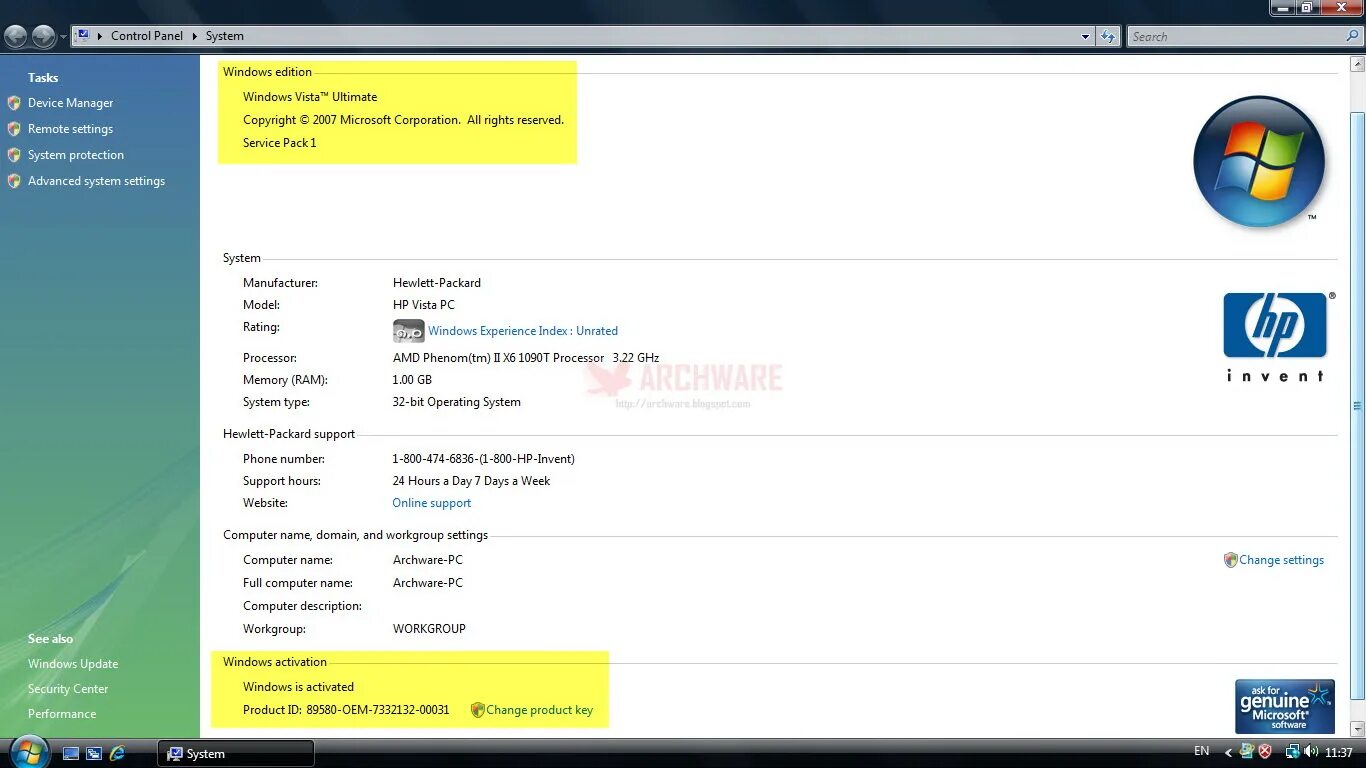Viewport: 1366px width, 768px height.
Task: Click the search magnifier icon
Action: pyautogui.click(x=1353, y=36)
